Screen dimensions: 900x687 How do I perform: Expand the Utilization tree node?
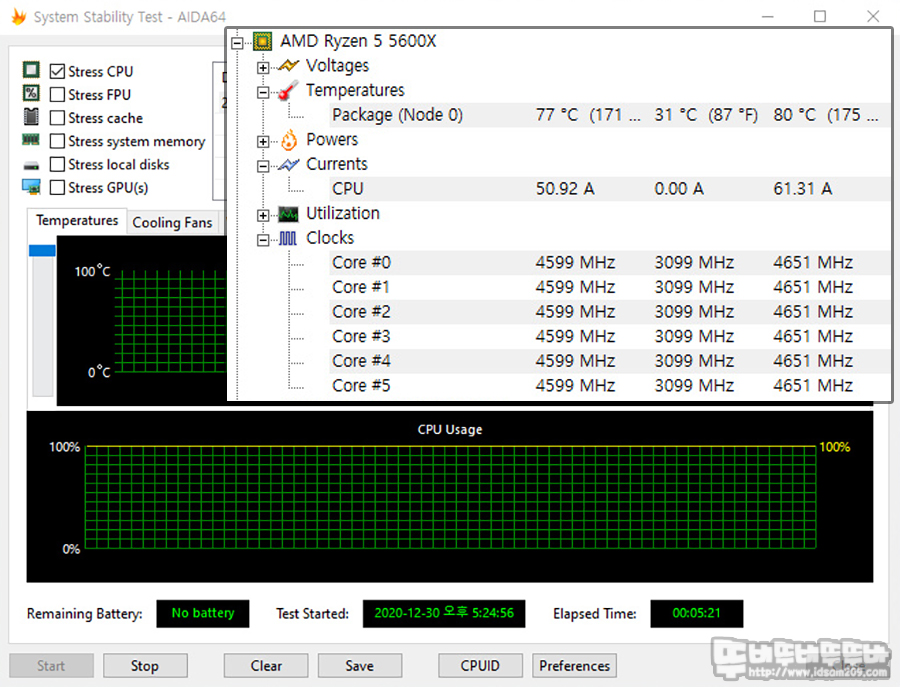click(x=263, y=215)
